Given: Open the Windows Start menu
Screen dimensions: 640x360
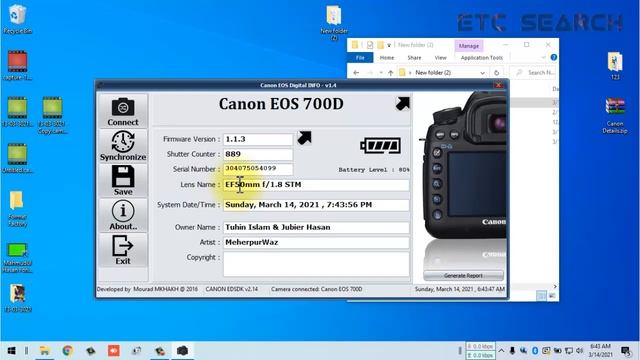Looking at the screenshot, I should click(11, 351).
